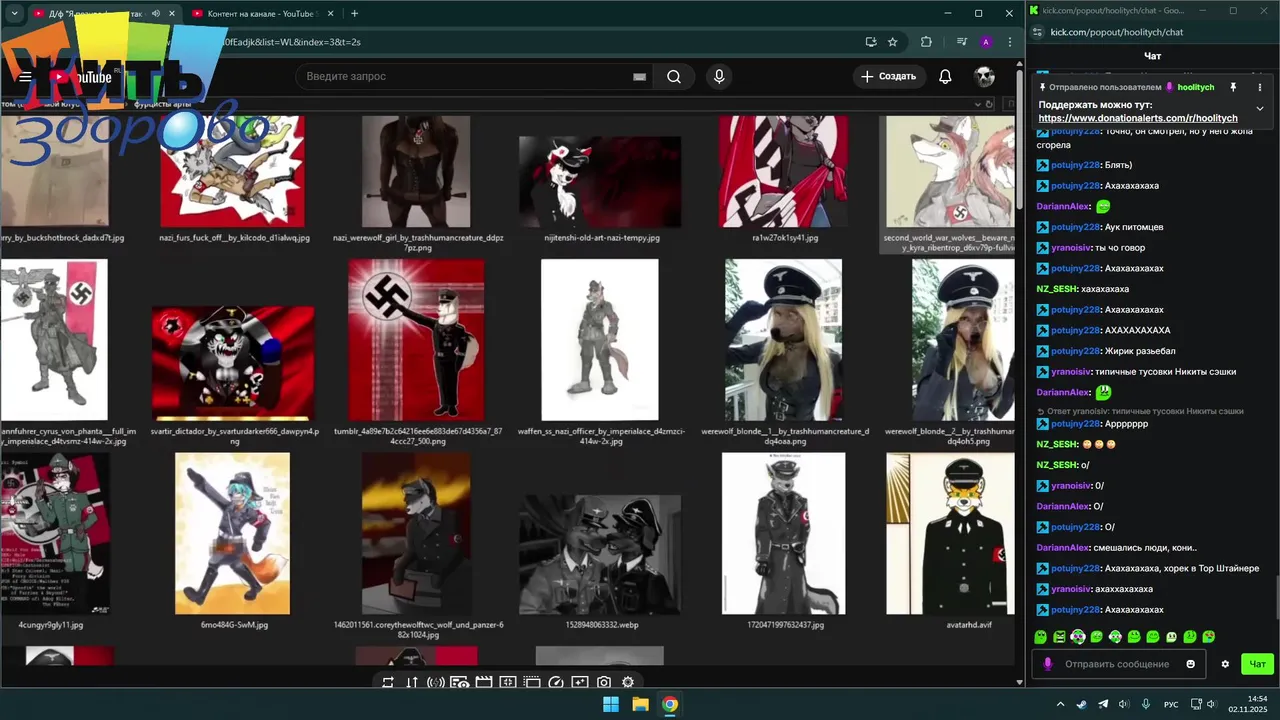Viewport: 1280px width, 720px height.
Task: Open the on-screen keyboard in search box
Action: 640,77
